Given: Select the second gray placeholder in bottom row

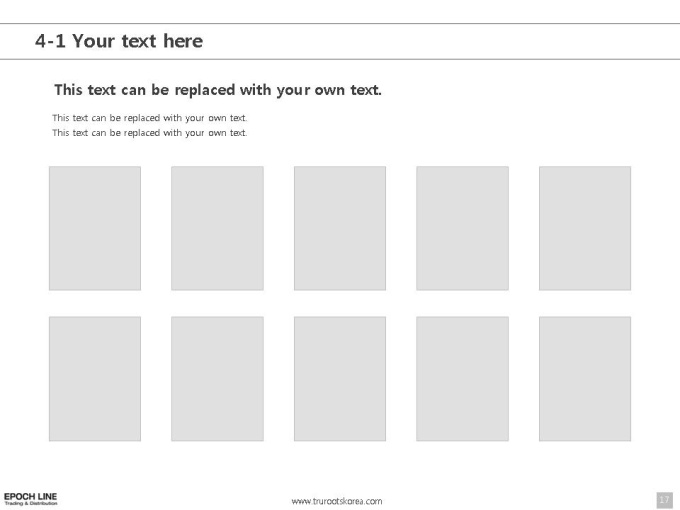Looking at the screenshot, I should (x=217, y=379).
